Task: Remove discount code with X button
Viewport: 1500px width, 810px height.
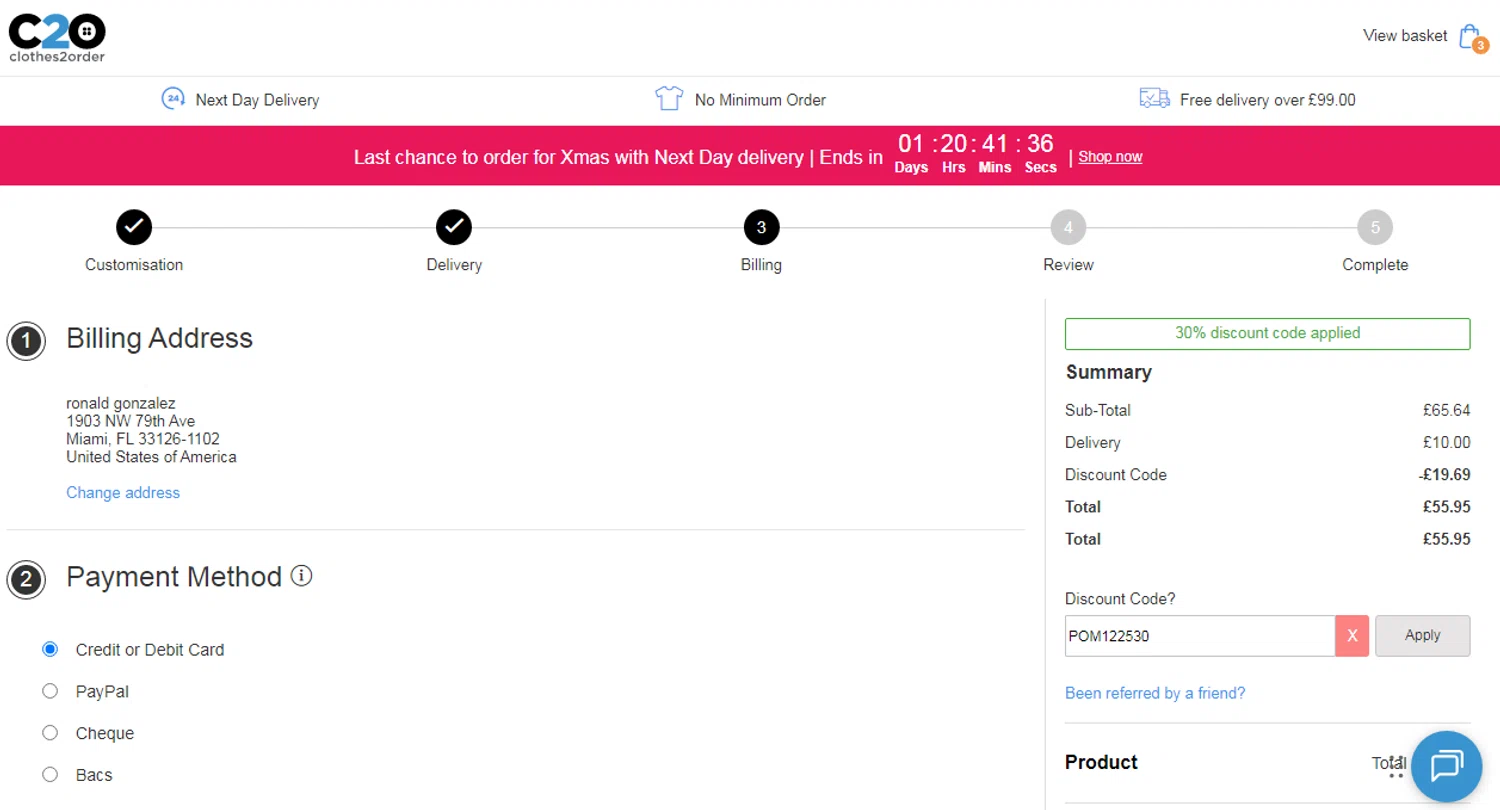Action: pyautogui.click(x=1352, y=636)
